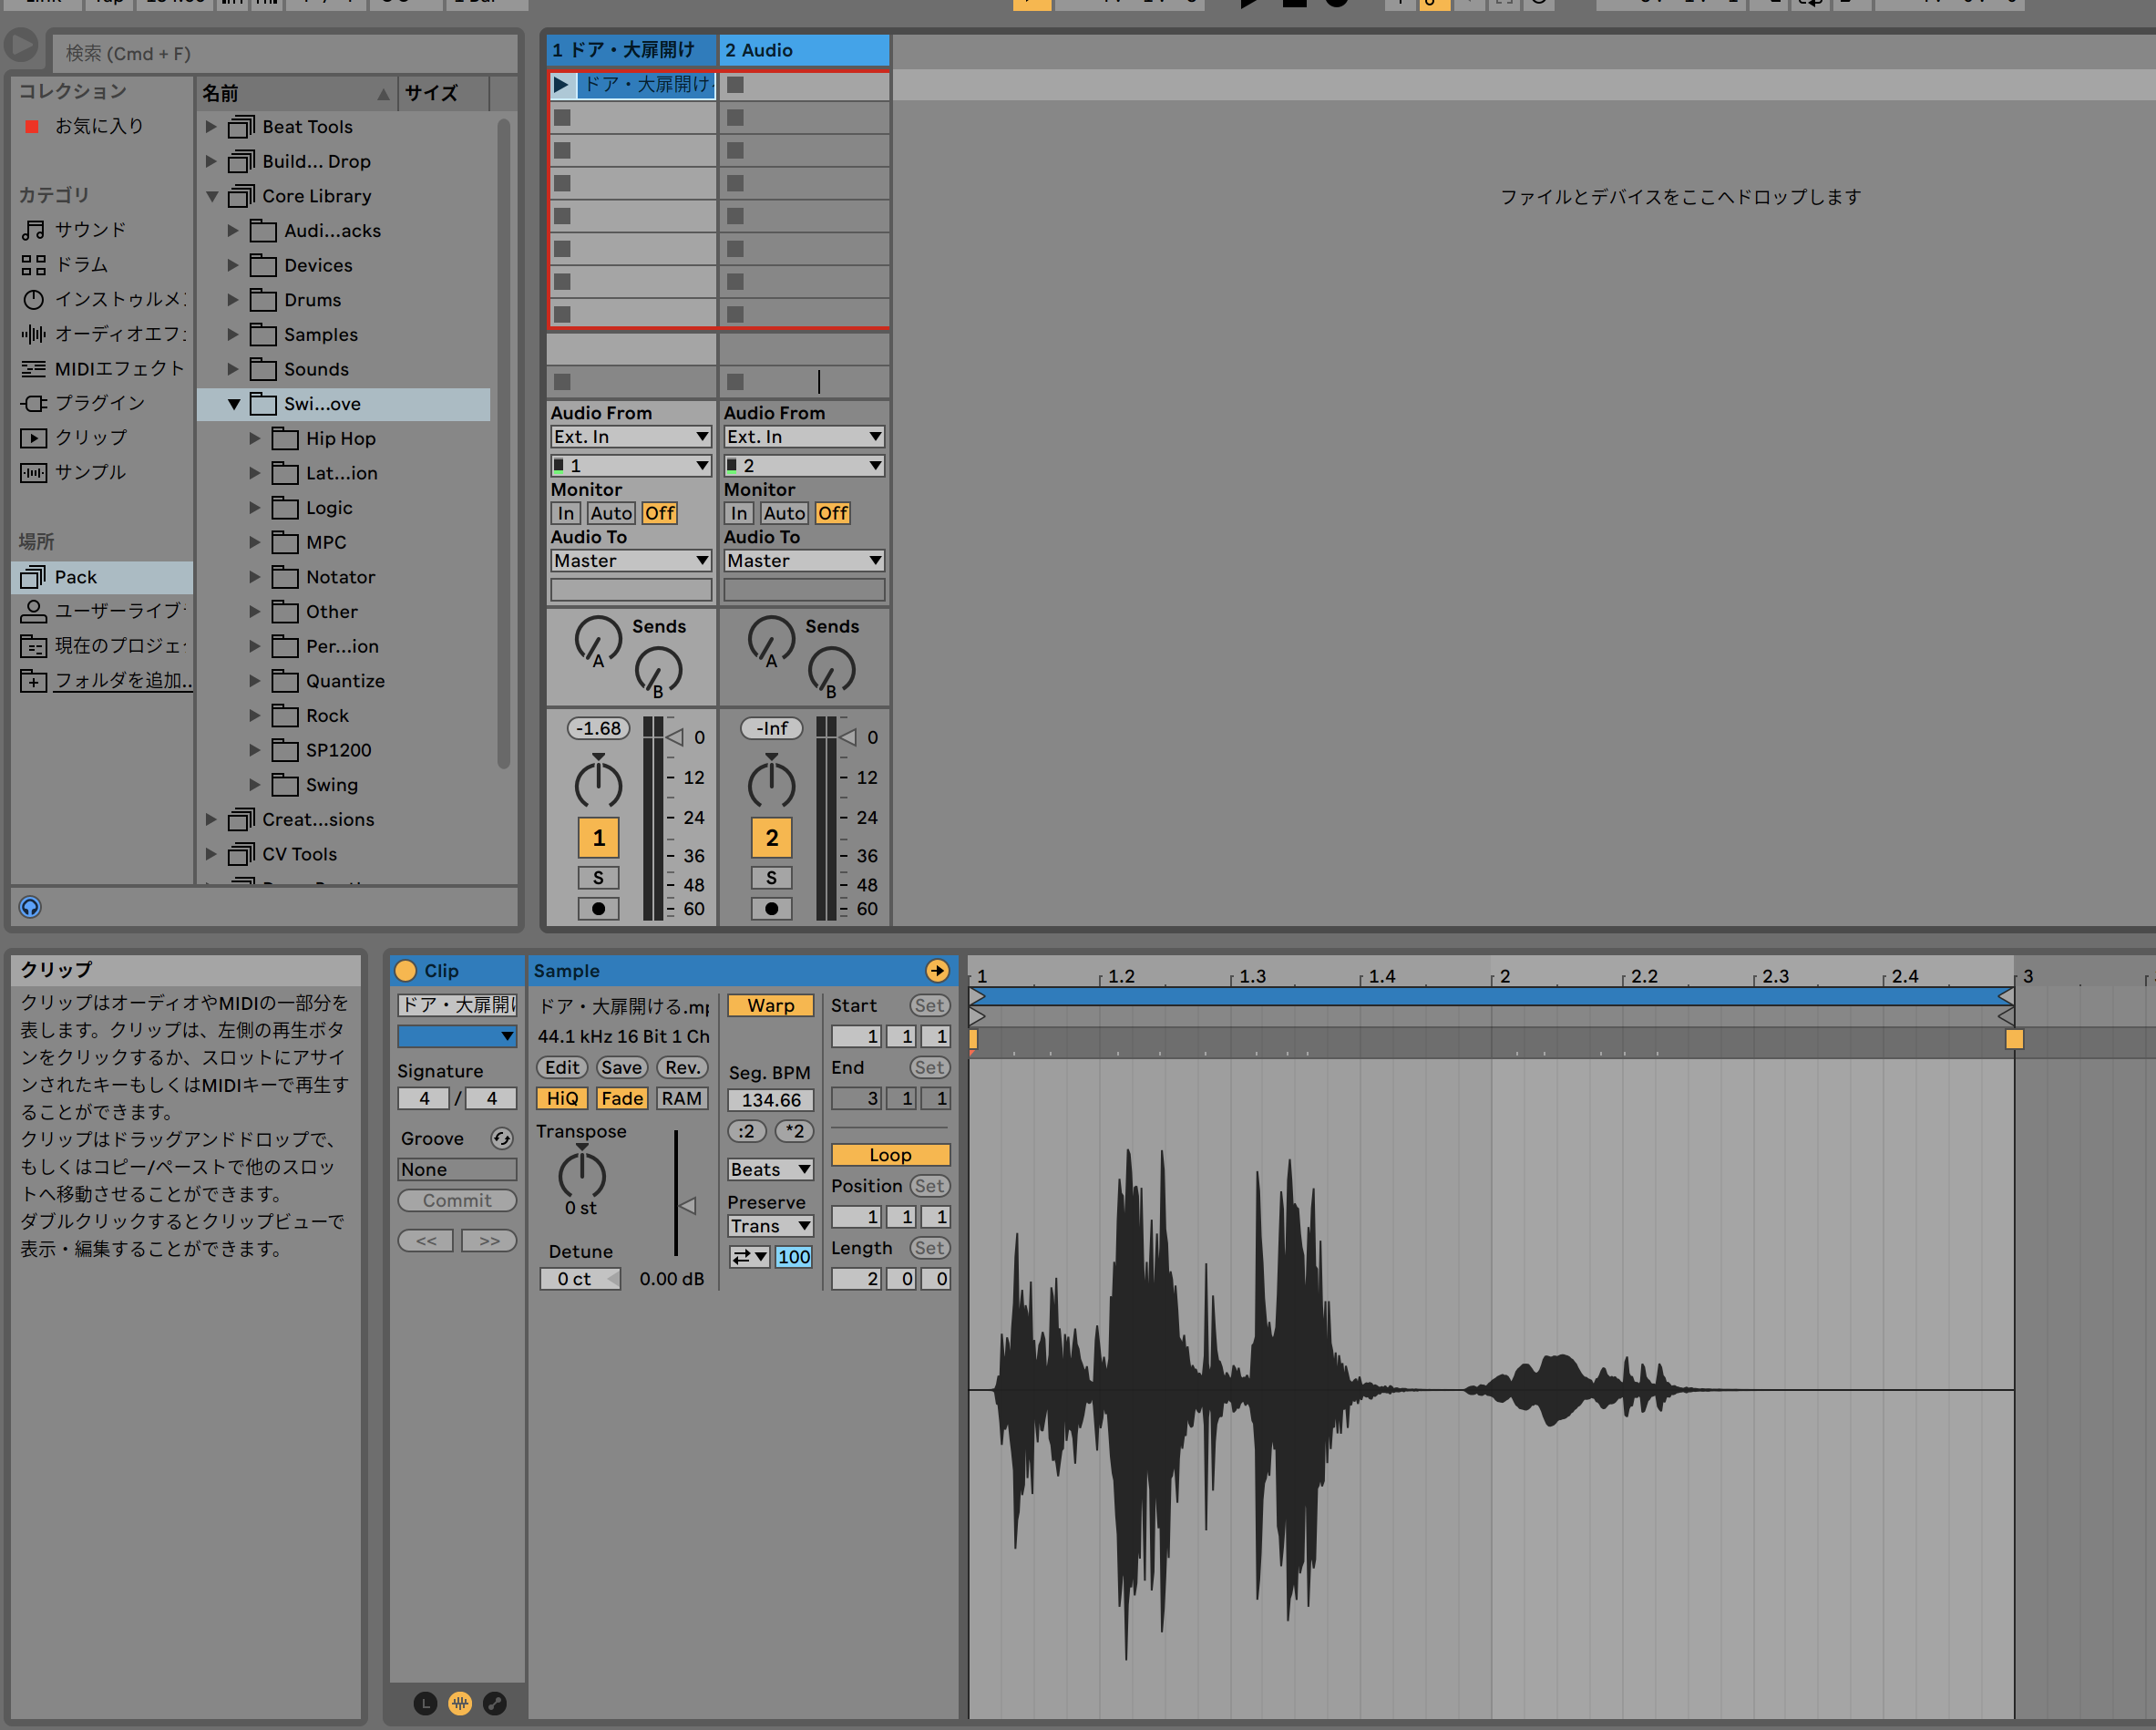The width and height of the screenshot is (2156, 1730).
Task: Click the Sample box arrow icon
Action: [937, 971]
